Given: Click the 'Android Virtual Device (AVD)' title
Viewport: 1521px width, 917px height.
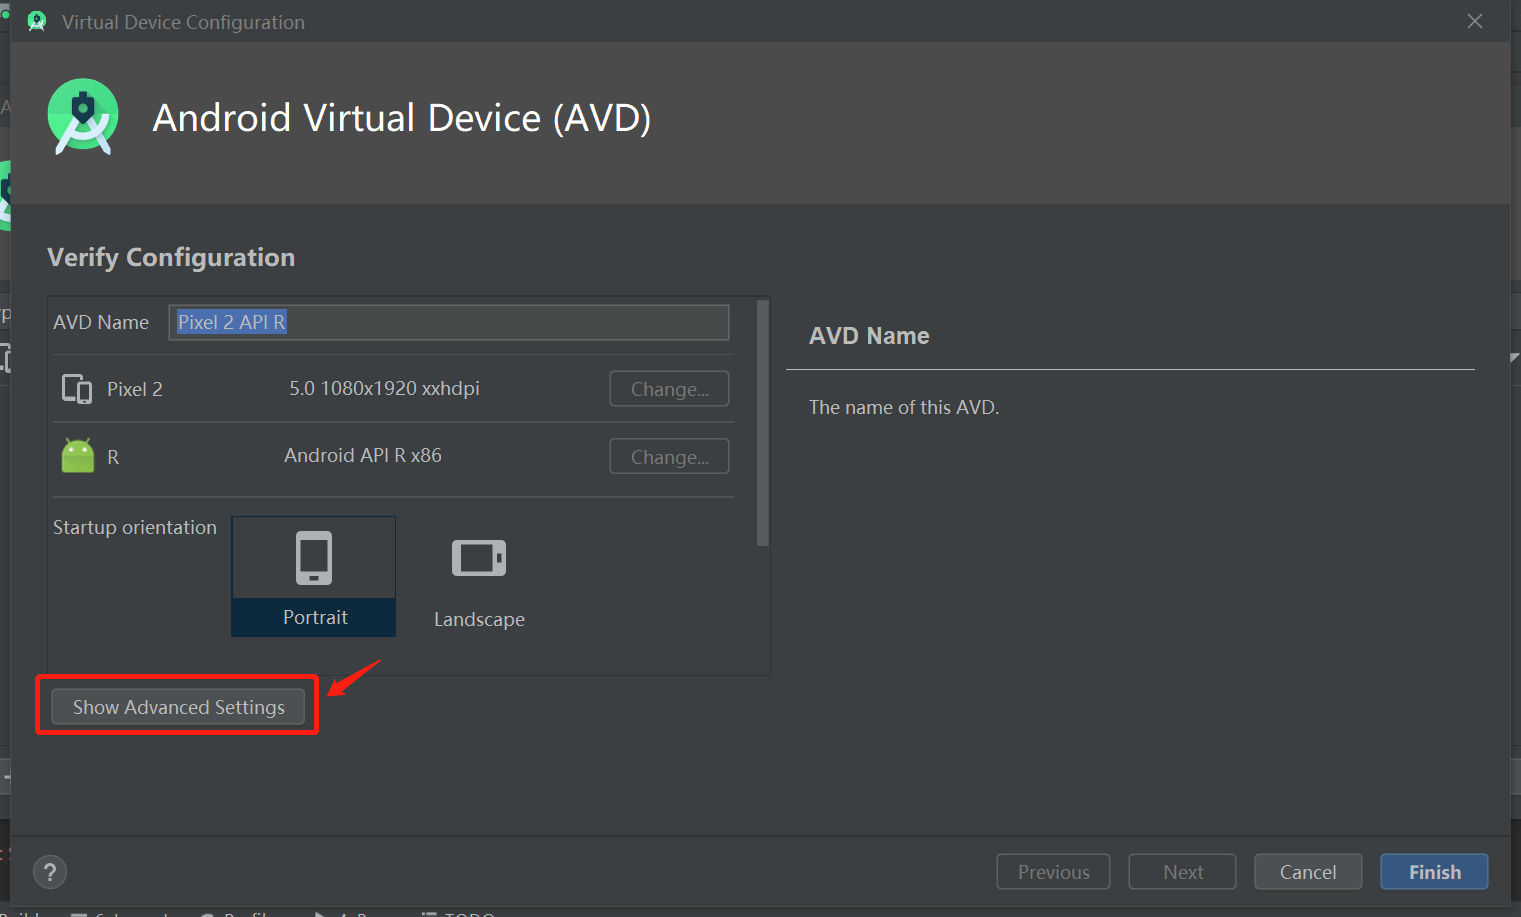Looking at the screenshot, I should [x=402, y=118].
